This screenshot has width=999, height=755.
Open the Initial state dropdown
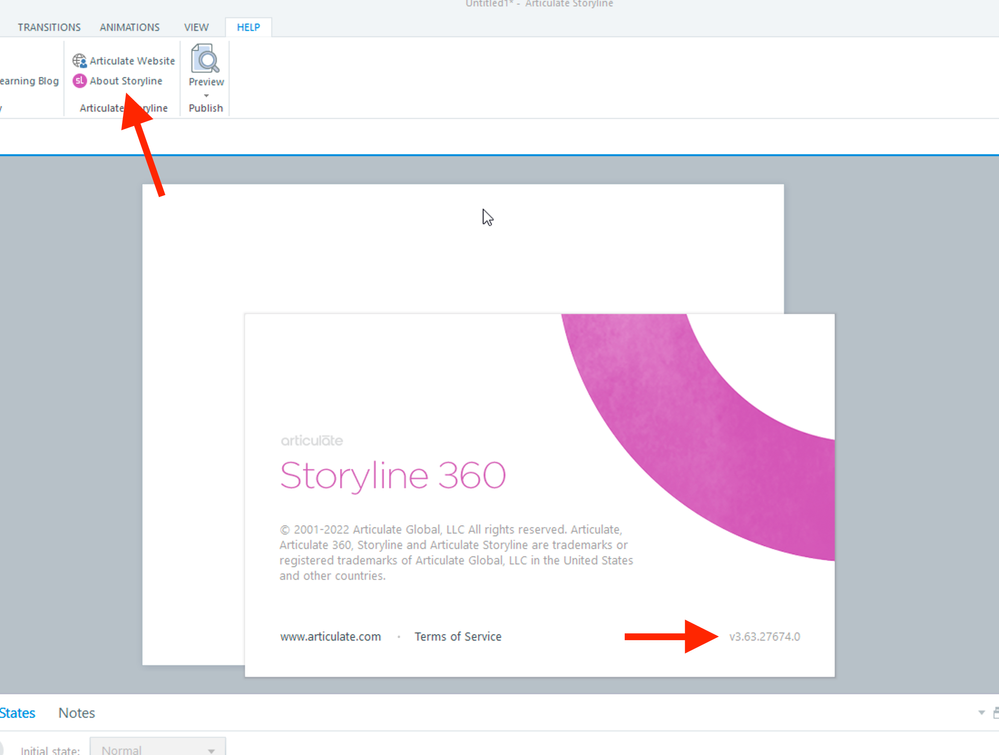[x=158, y=748]
